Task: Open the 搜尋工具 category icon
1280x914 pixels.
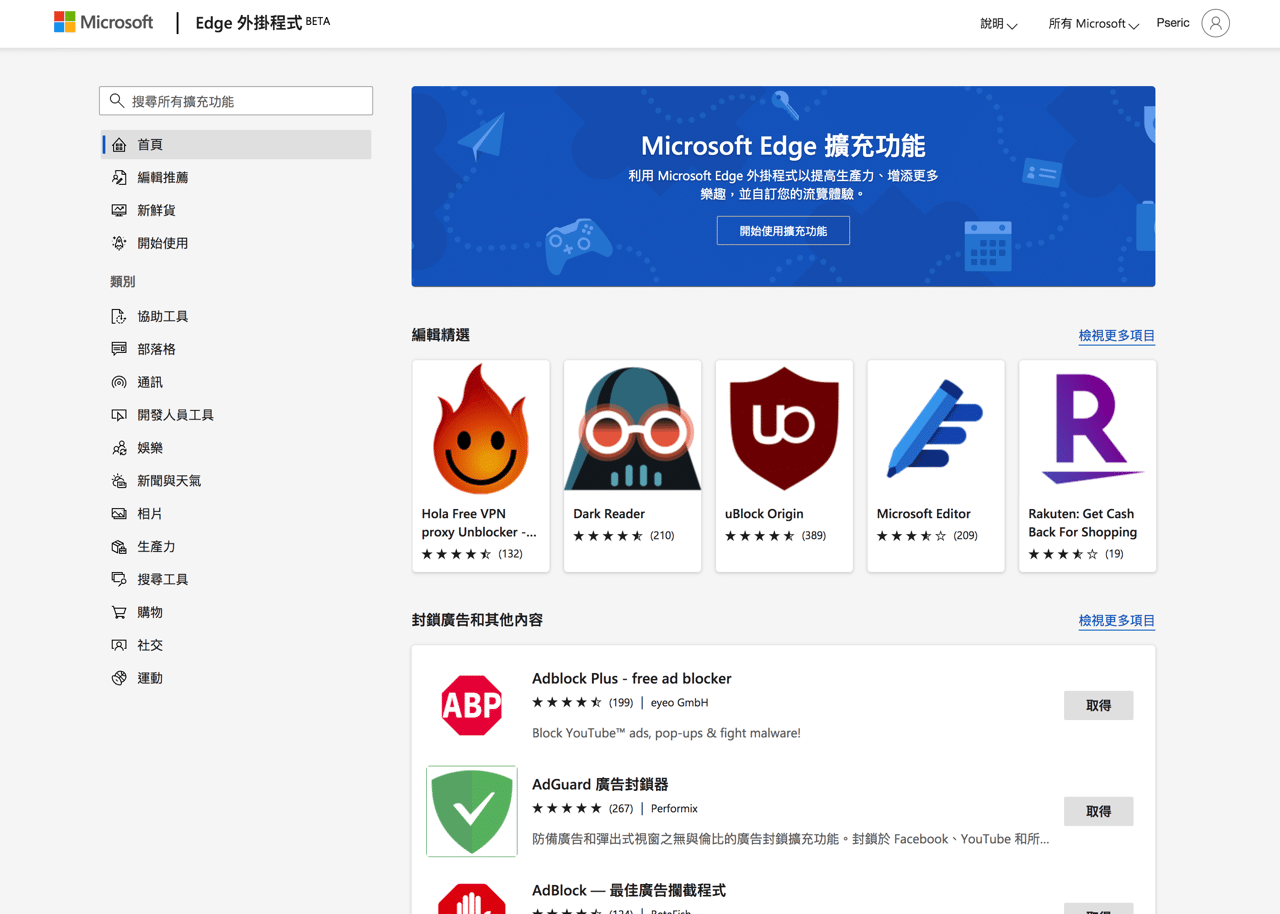Action: tap(117, 579)
